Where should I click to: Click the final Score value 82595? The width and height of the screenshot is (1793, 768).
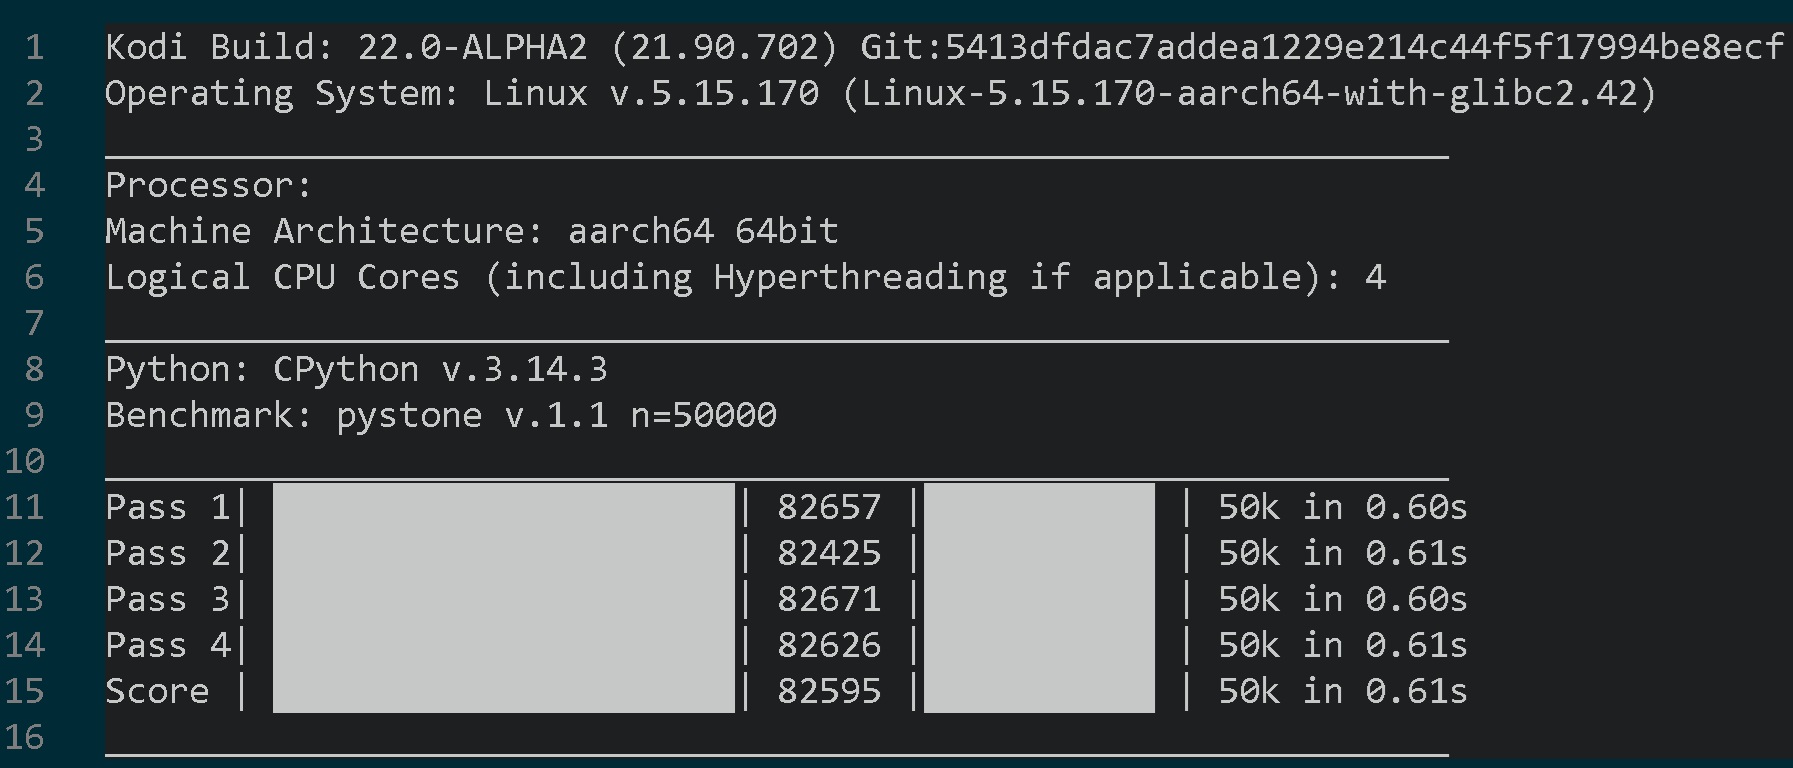[829, 691]
